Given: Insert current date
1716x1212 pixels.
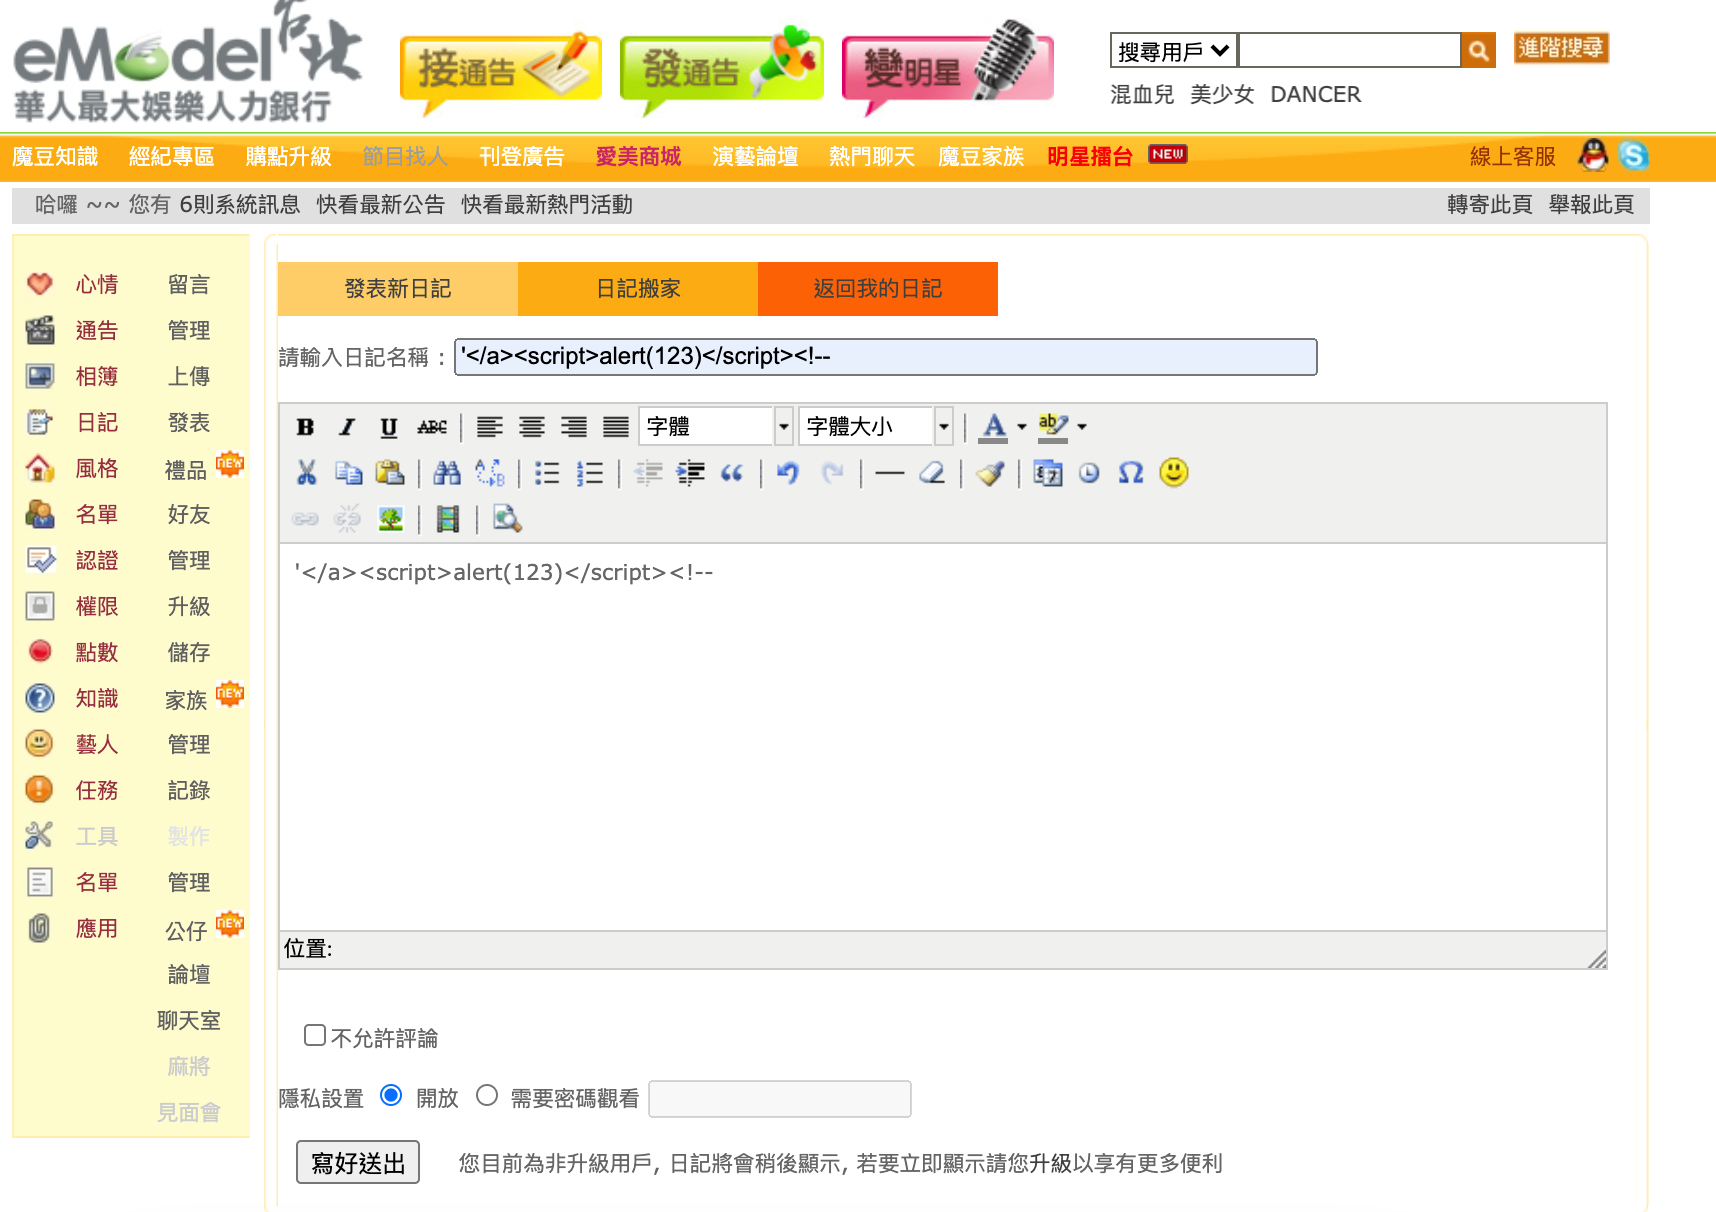Looking at the screenshot, I should click(1048, 473).
